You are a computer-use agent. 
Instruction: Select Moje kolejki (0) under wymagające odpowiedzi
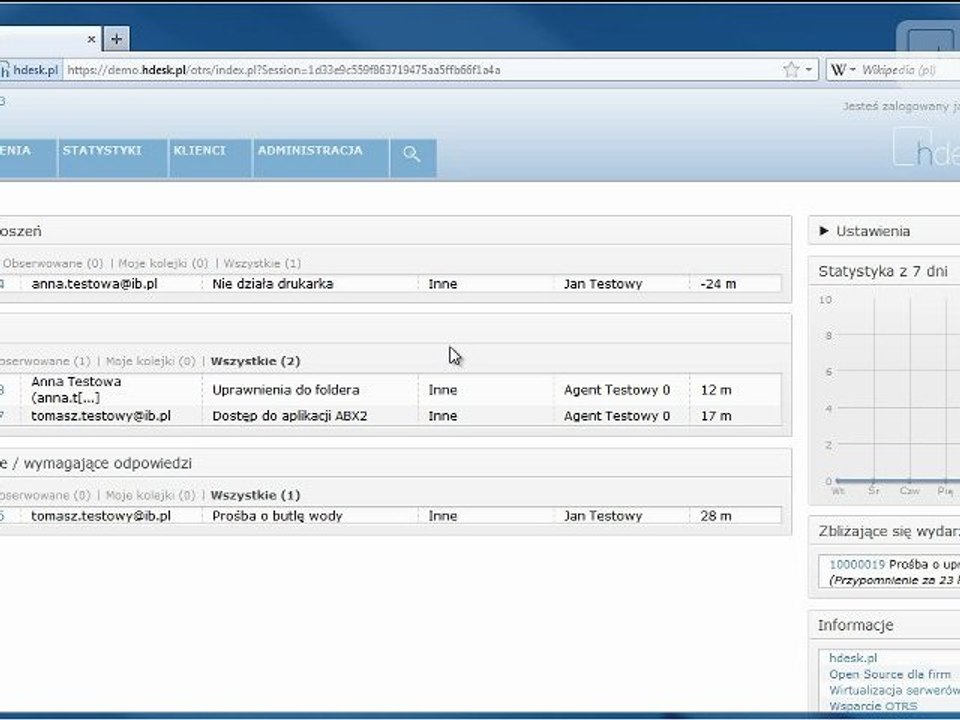click(x=151, y=495)
